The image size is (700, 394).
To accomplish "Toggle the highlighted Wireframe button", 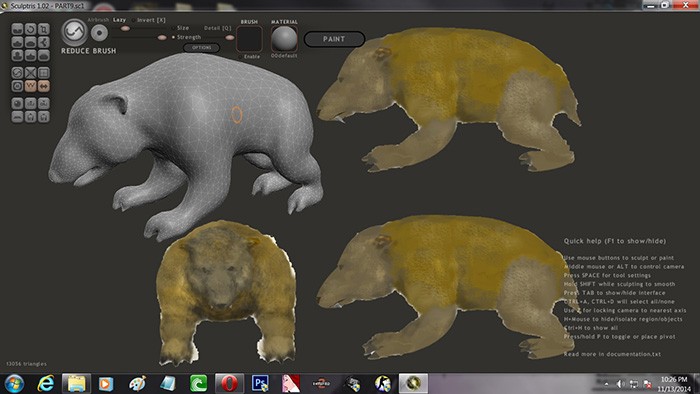I will (30, 86).
